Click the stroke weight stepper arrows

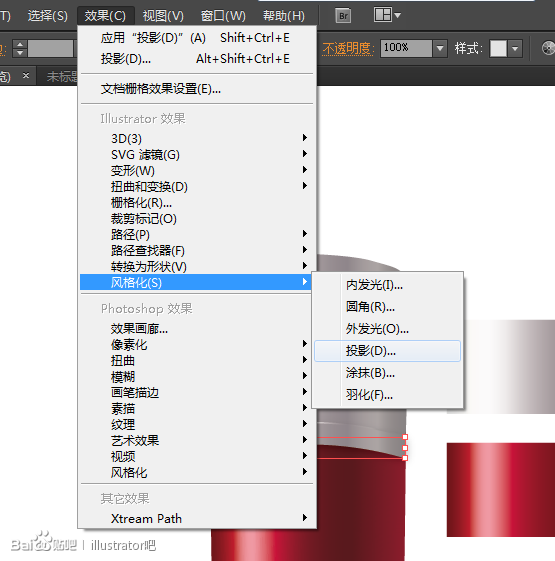(20, 48)
